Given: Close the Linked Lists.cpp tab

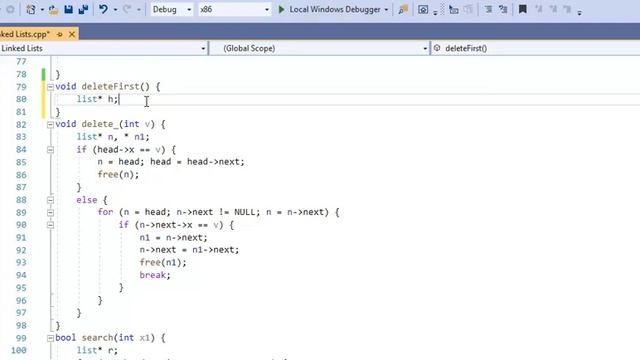Looking at the screenshot, I should point(72,34).
